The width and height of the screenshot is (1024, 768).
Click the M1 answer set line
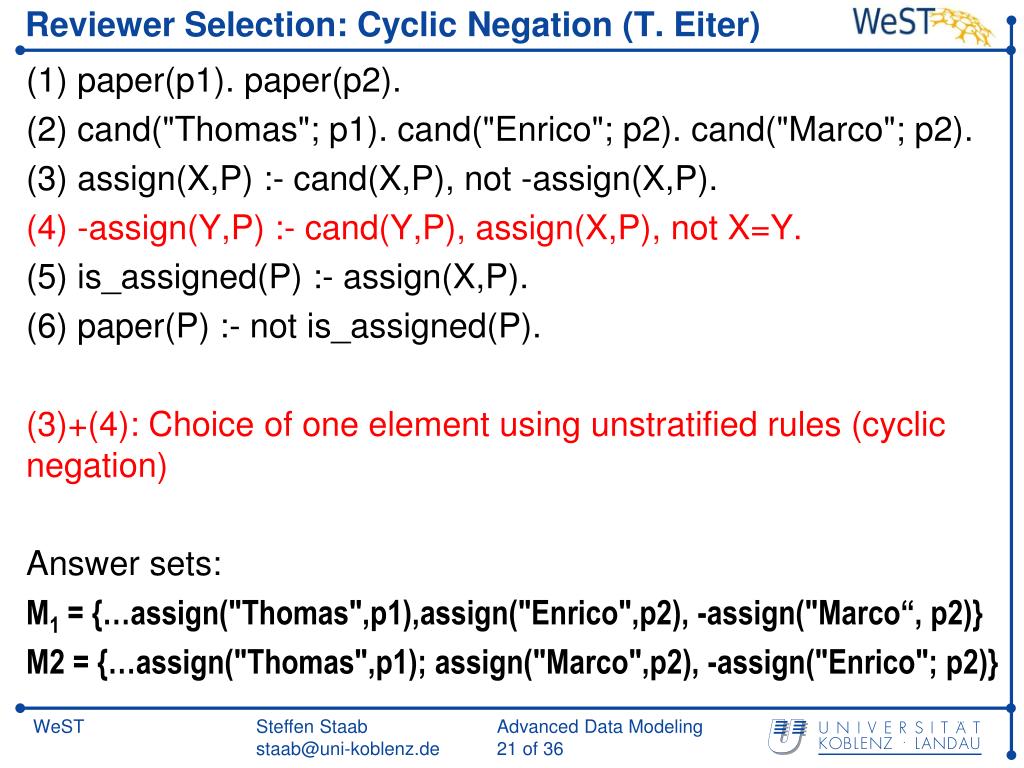pyautogui.click(x=504, y=615)
